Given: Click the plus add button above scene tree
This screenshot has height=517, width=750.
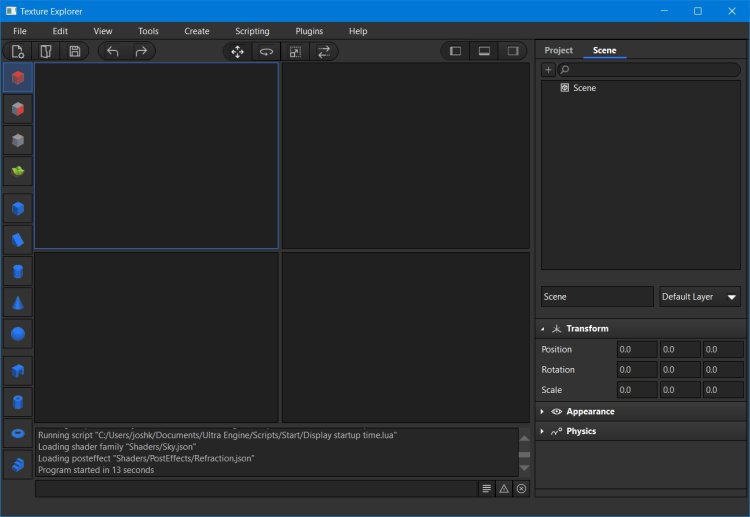Looking at the screenshot, I should coord(548,70).
